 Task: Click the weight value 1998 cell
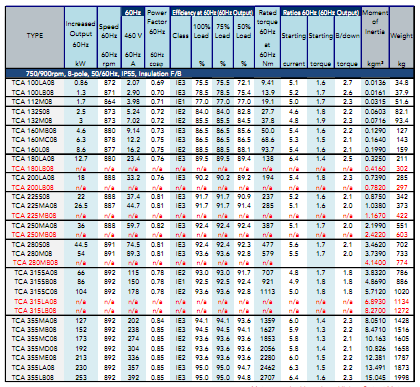click(402, 378)
